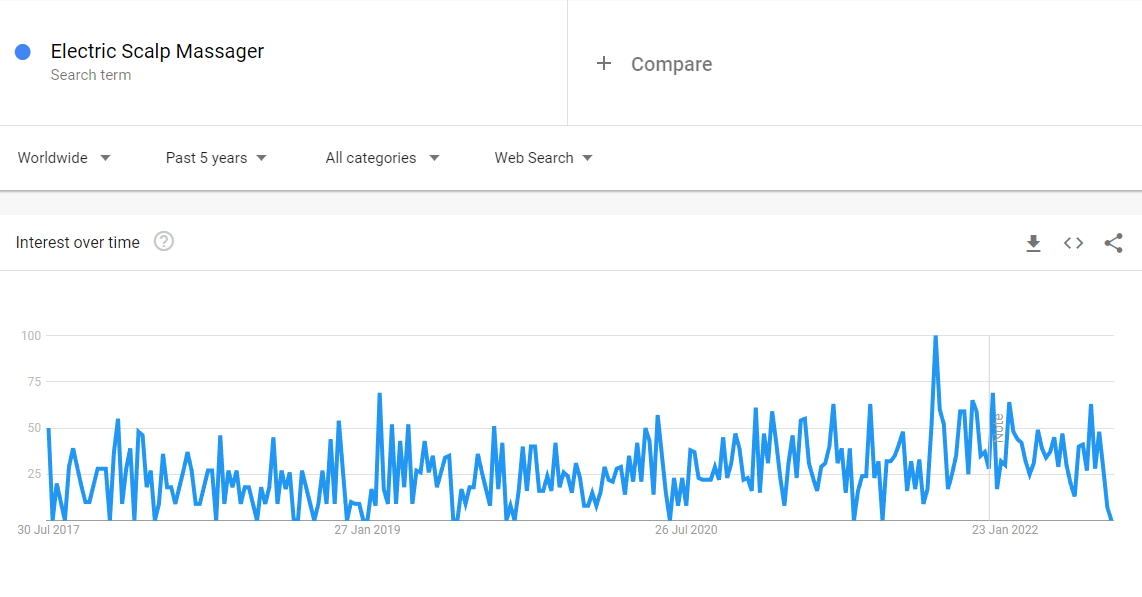The image size is (1142, 597).
Task: Change the Web Search type dropdown
Action: (x=543, y=158)
